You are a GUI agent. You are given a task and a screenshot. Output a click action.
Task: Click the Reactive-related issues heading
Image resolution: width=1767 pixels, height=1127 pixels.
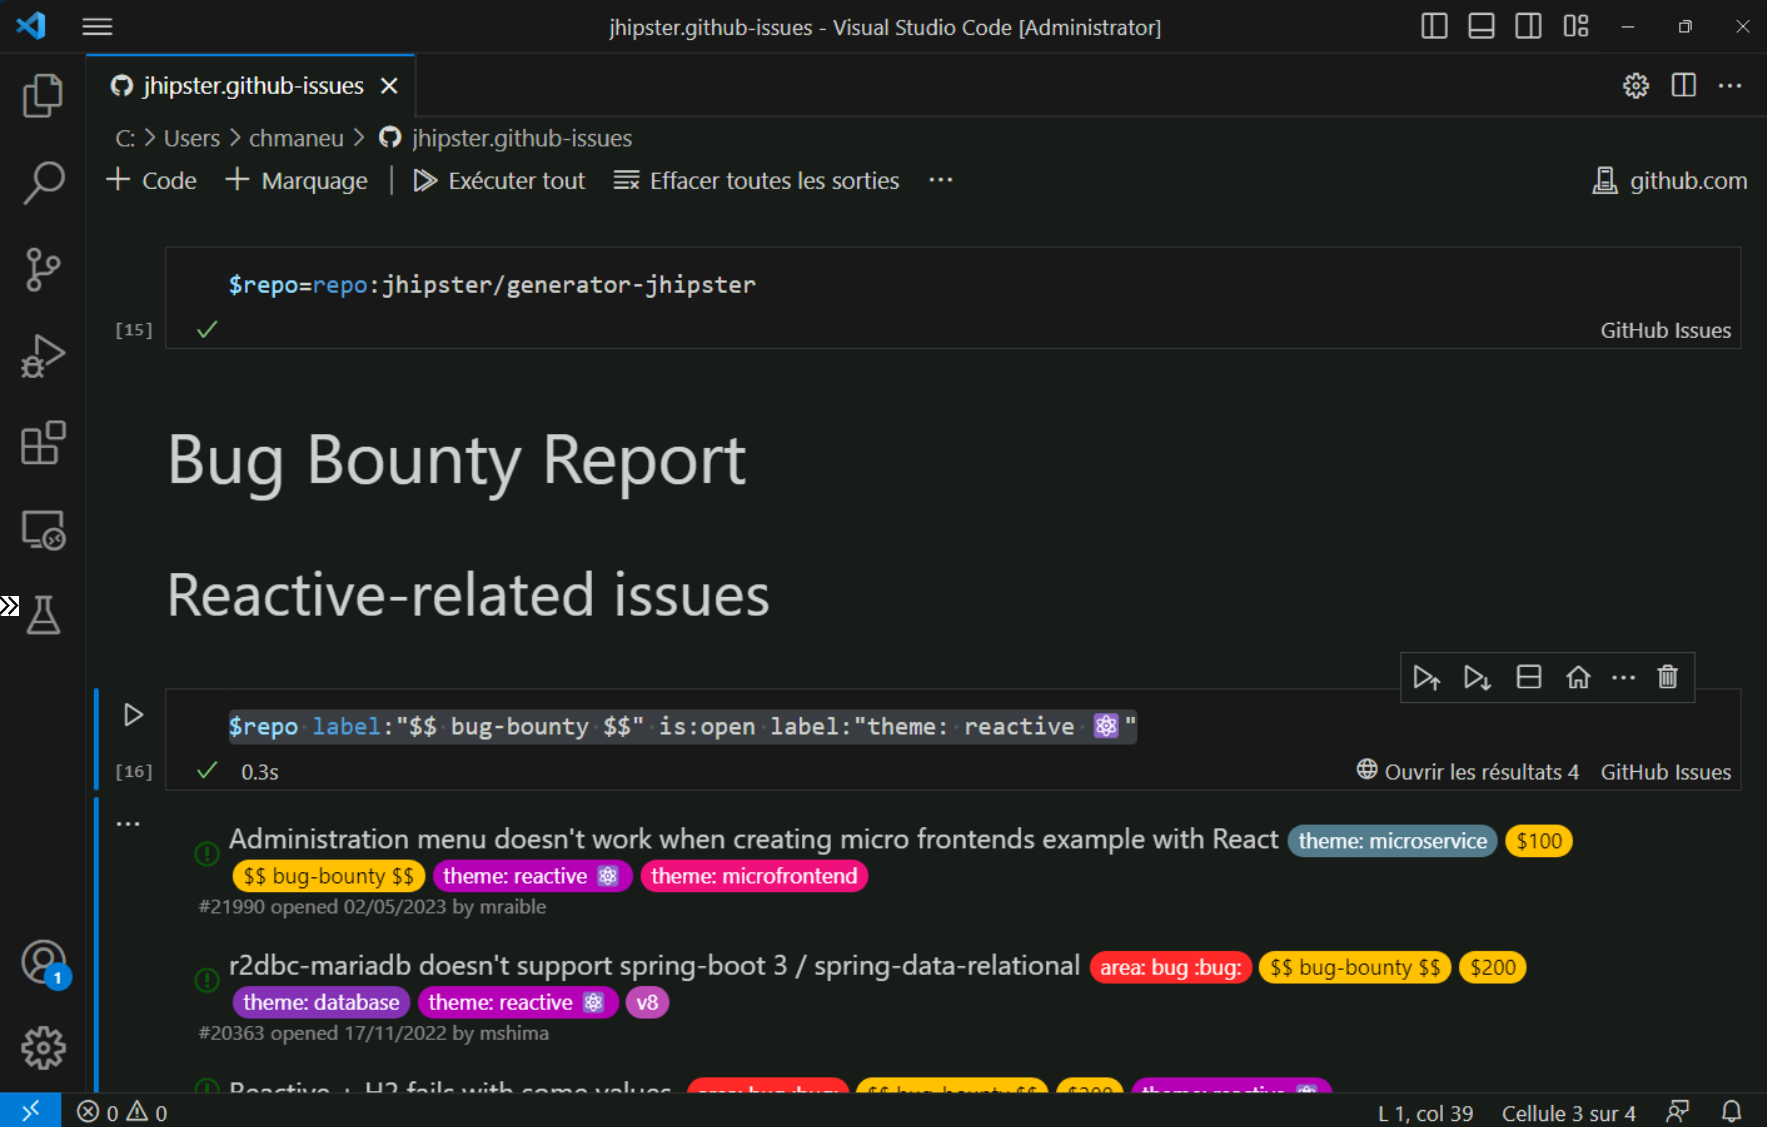click(468, 595)
